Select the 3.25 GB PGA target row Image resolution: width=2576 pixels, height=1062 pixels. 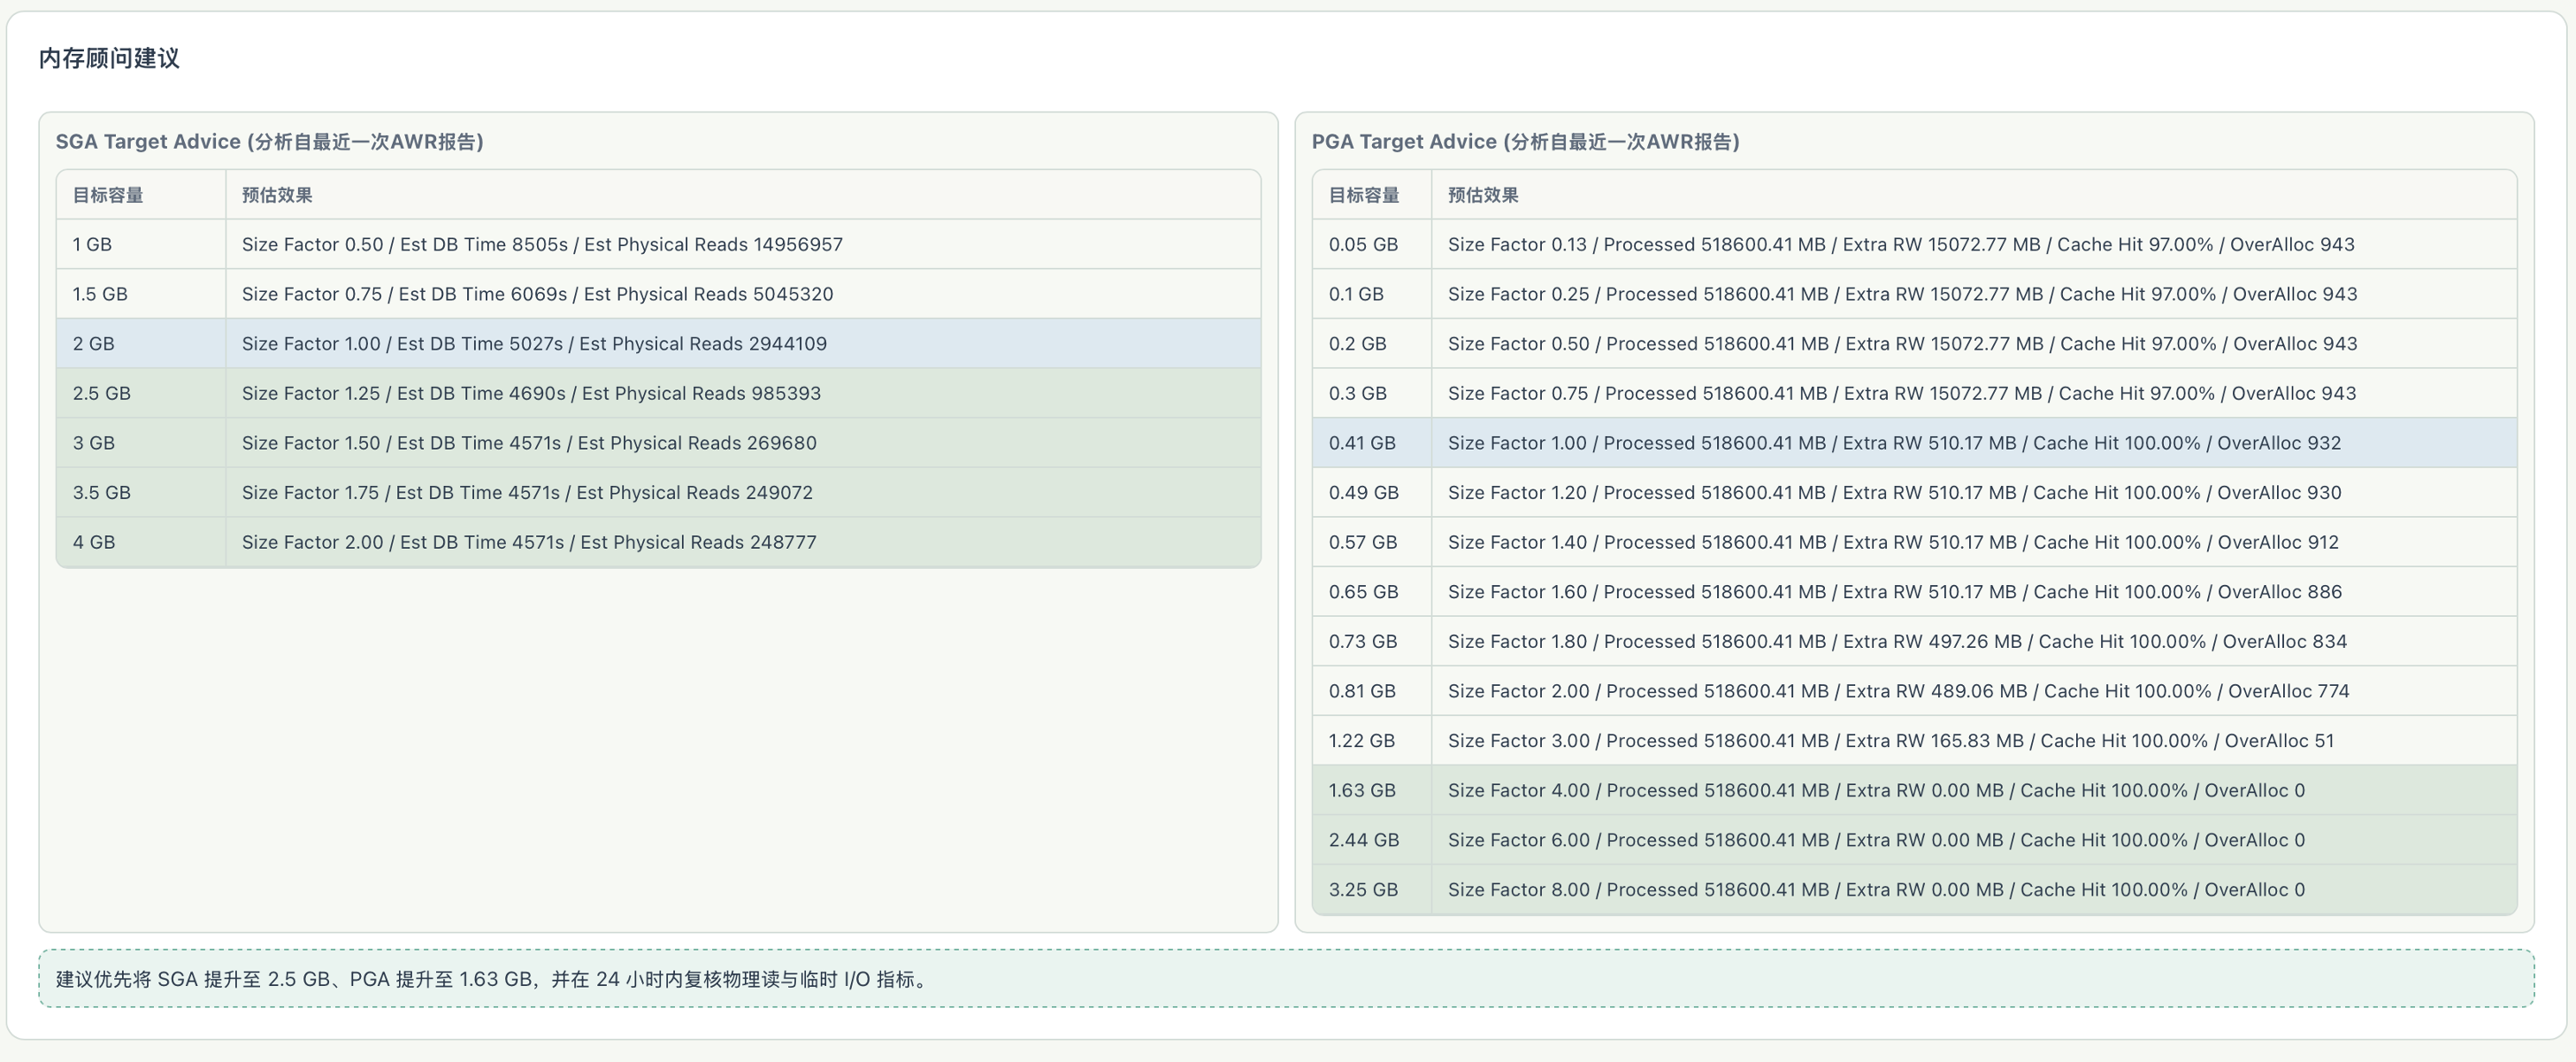1914,889
